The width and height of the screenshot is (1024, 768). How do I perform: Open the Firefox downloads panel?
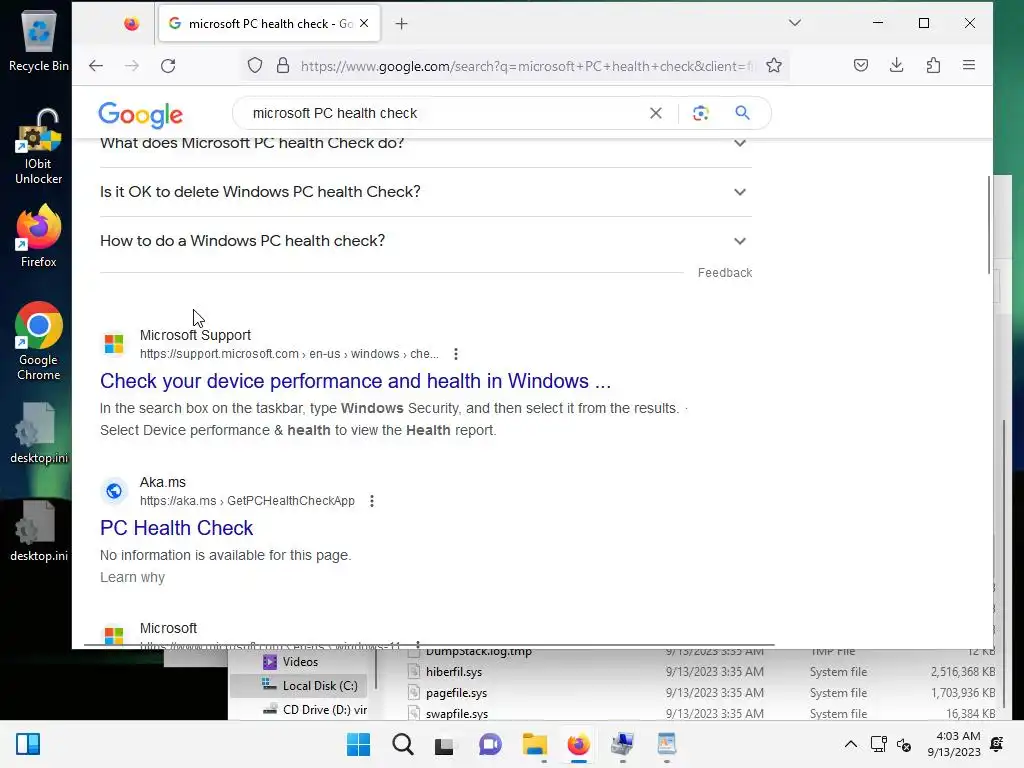897,65
